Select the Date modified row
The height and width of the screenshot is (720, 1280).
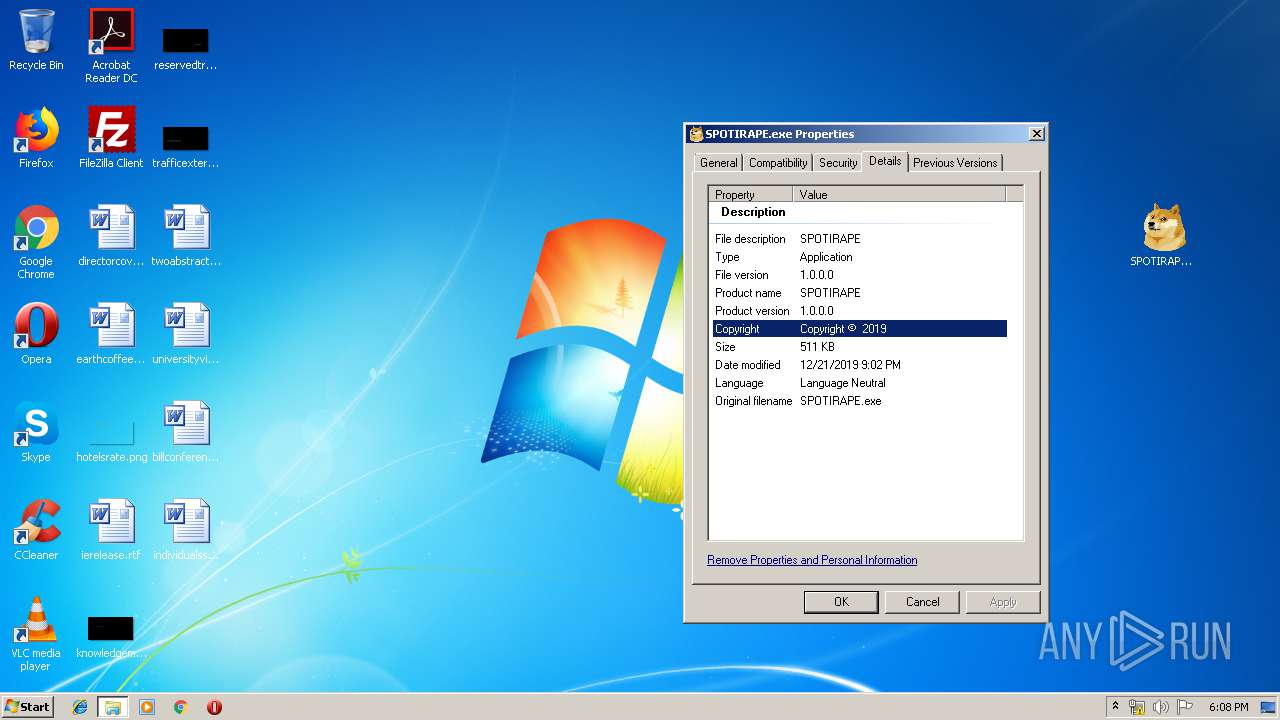[860, 365]
